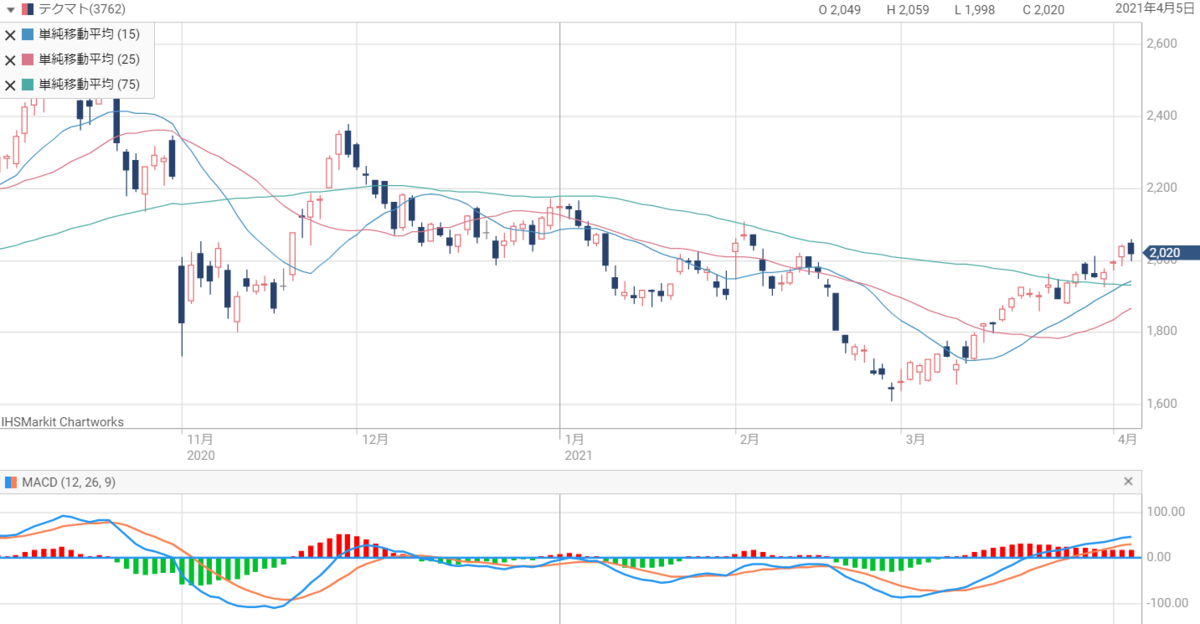Screen dimensions: 1200x624
Task: Click the MACD indicator color icon
Action: (x=10, y=483)
